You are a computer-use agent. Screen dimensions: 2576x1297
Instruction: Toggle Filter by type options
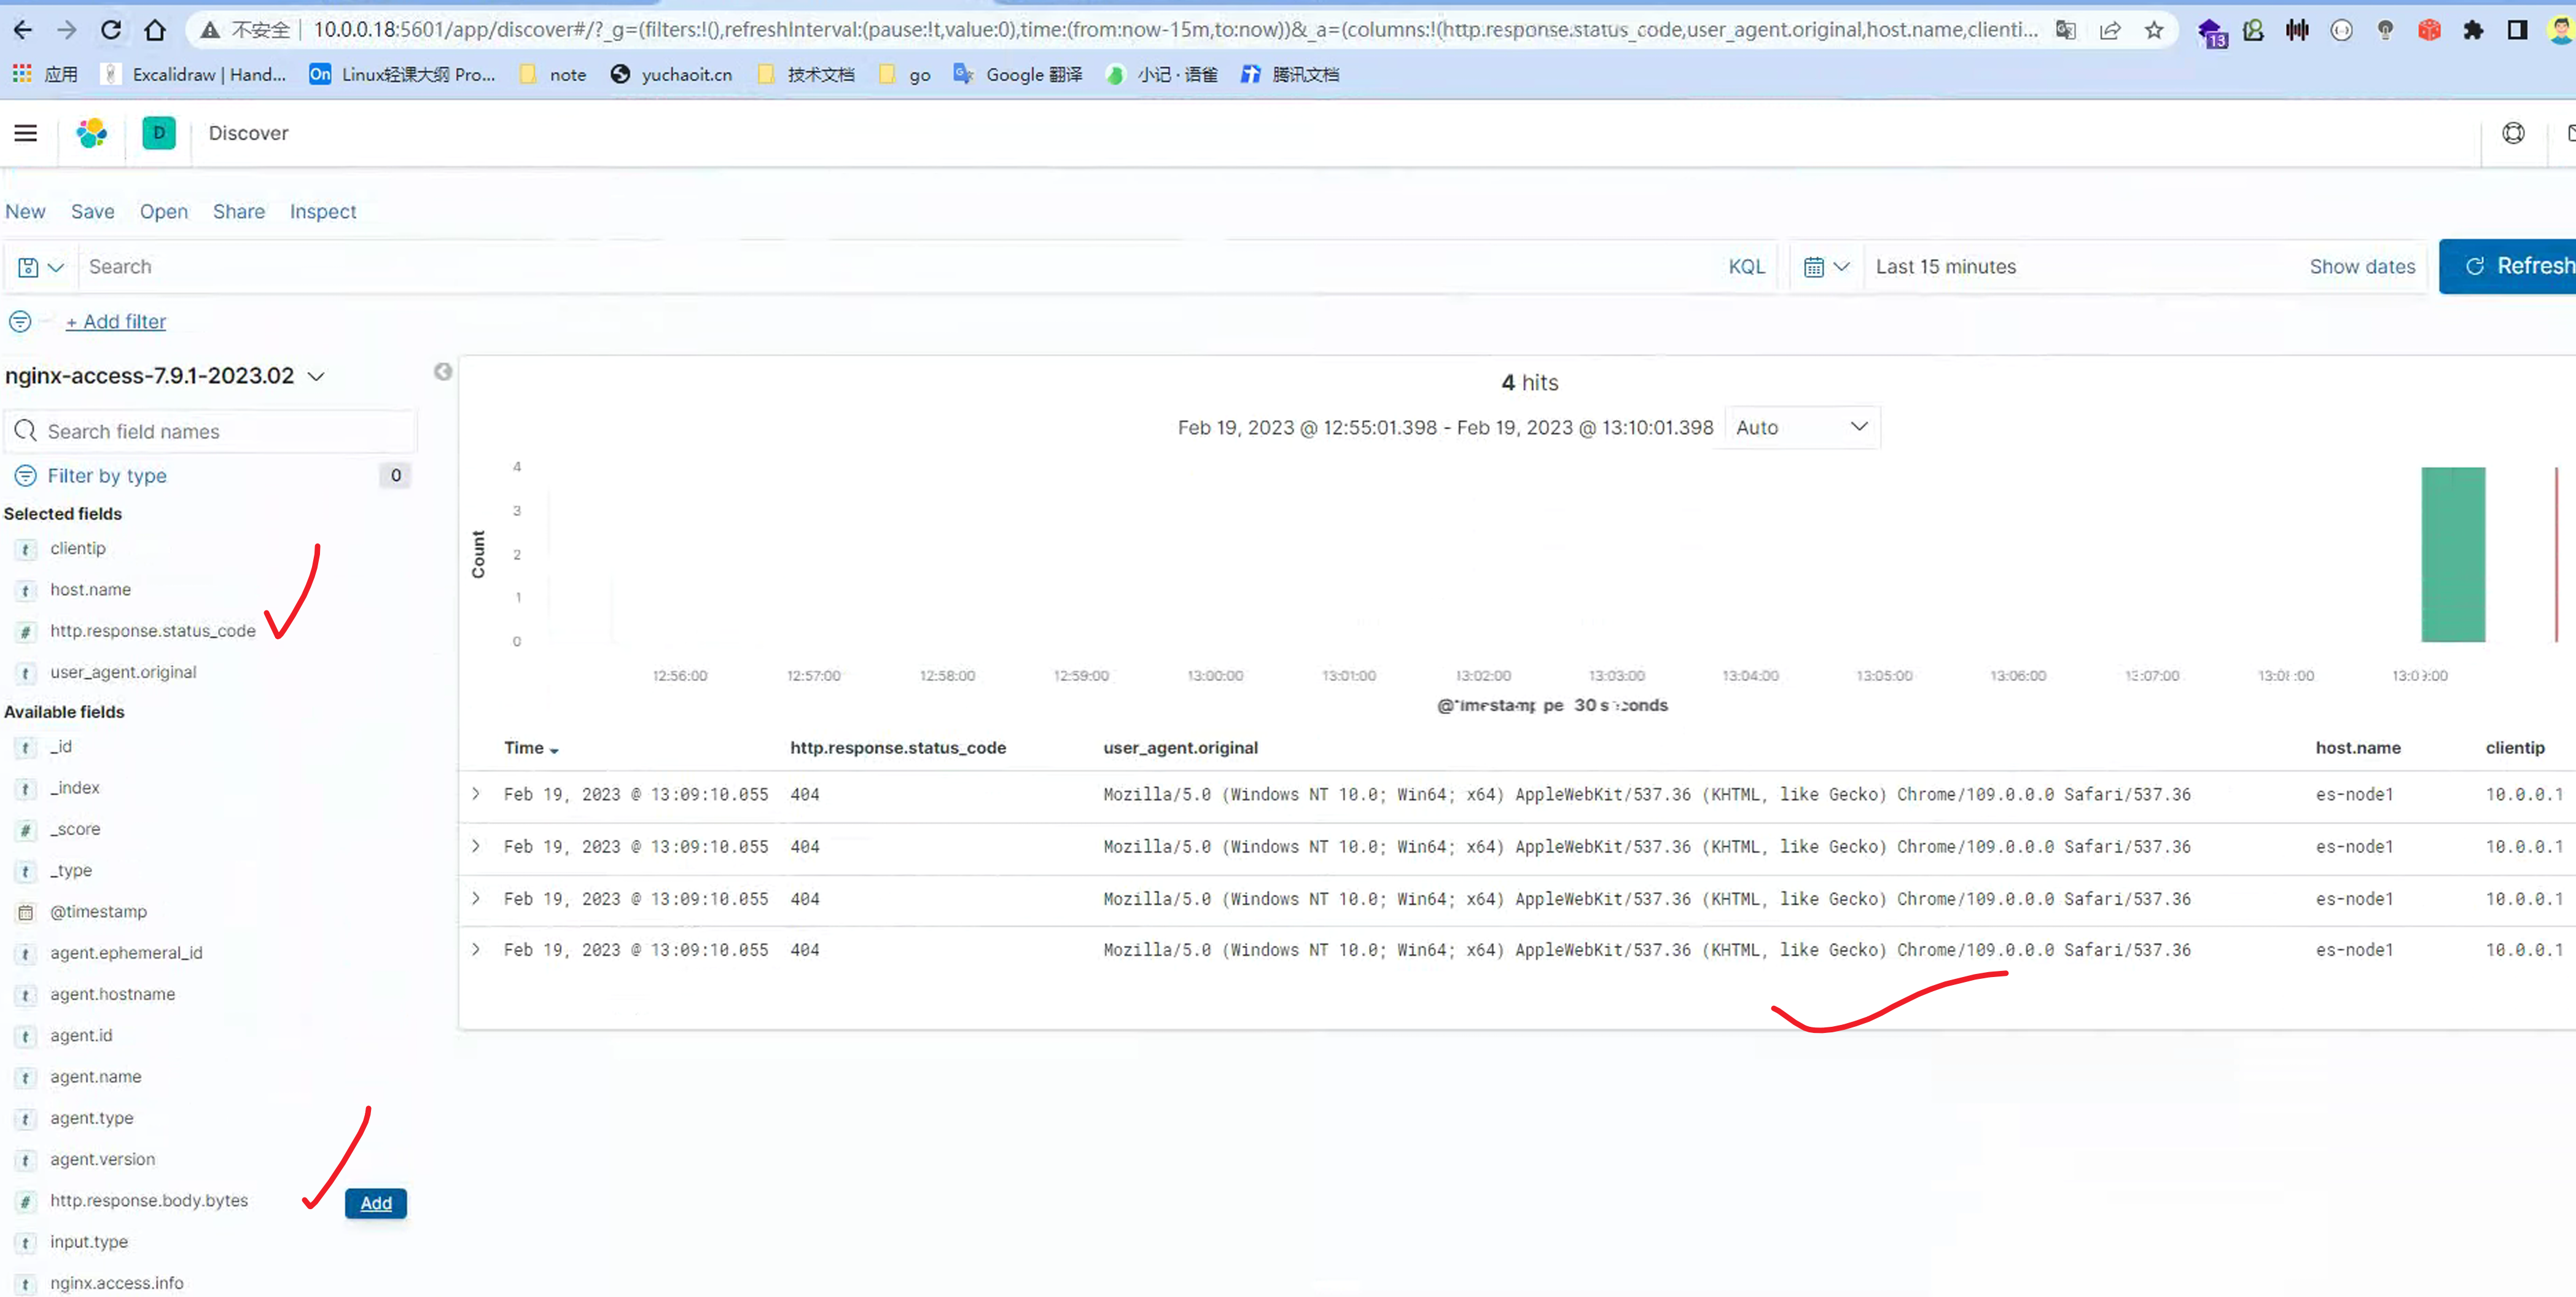pyautogui.click(x=107, y=476)
